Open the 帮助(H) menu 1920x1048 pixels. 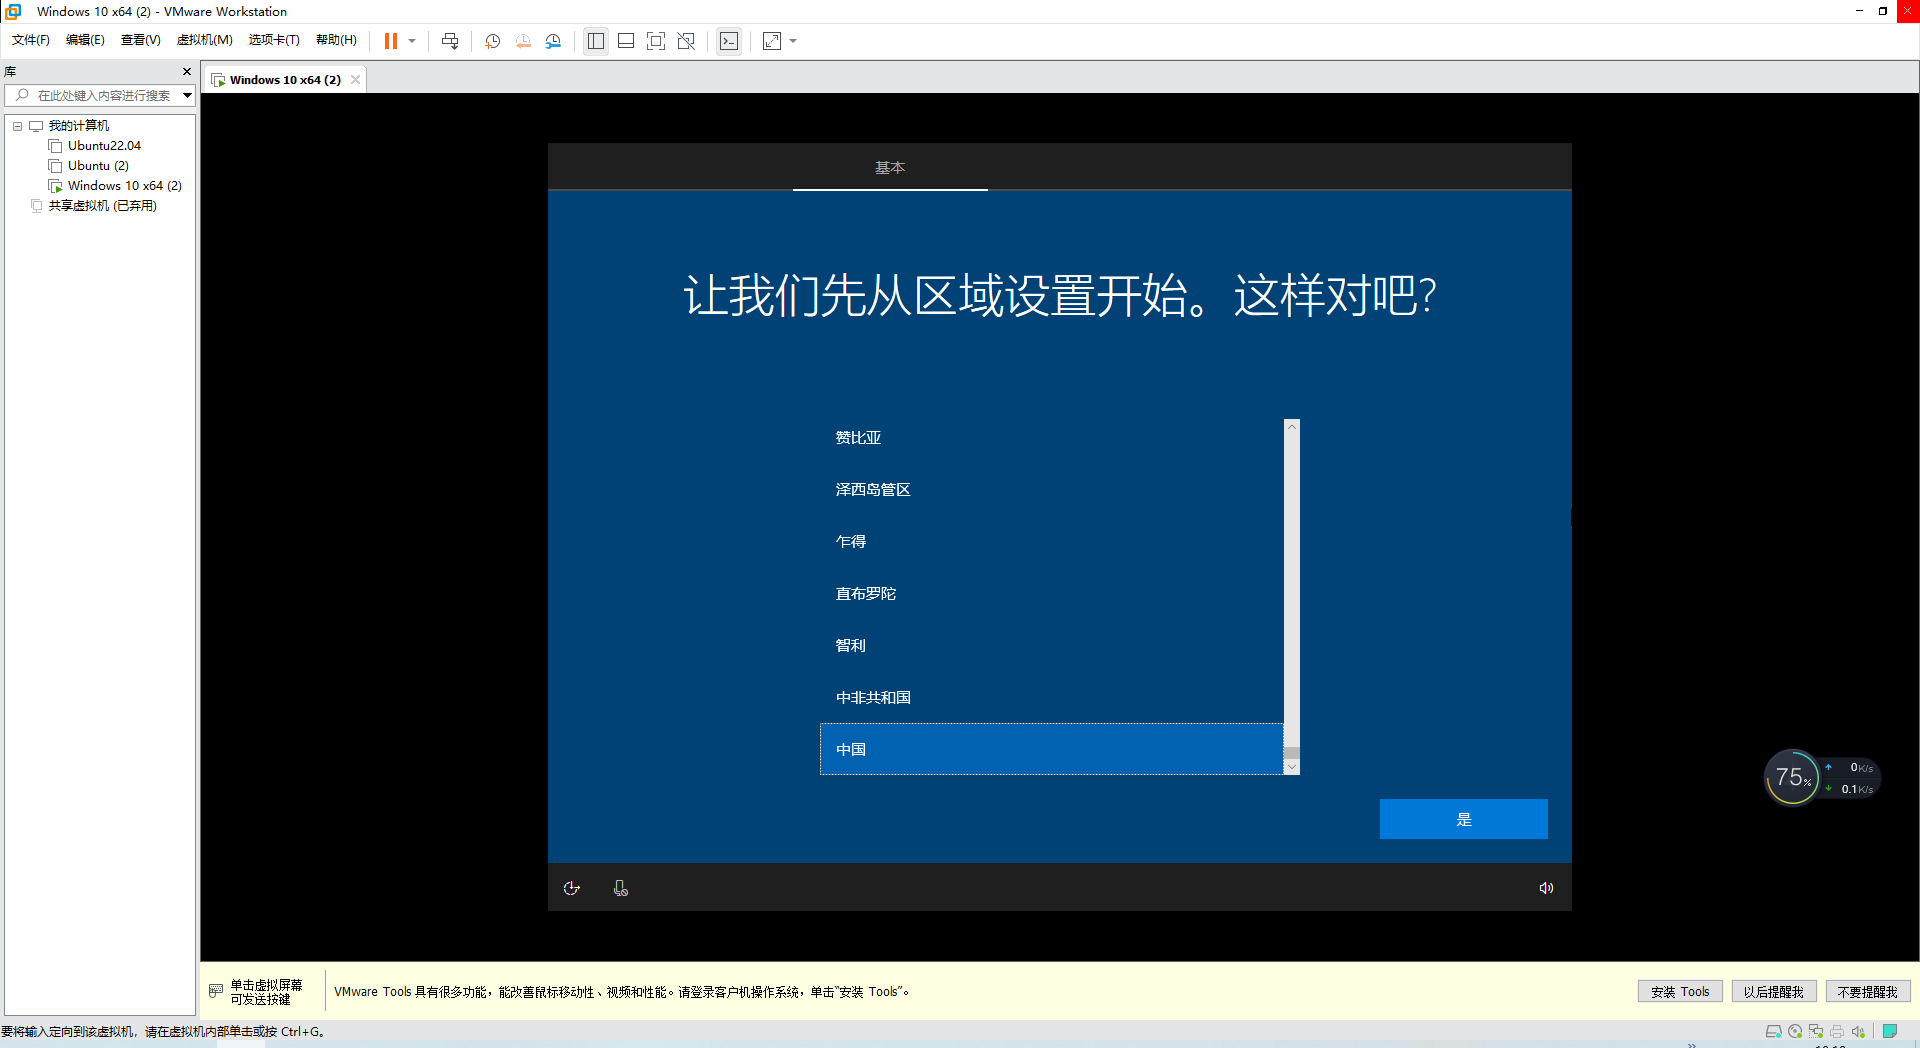click(x=336, y=40)
